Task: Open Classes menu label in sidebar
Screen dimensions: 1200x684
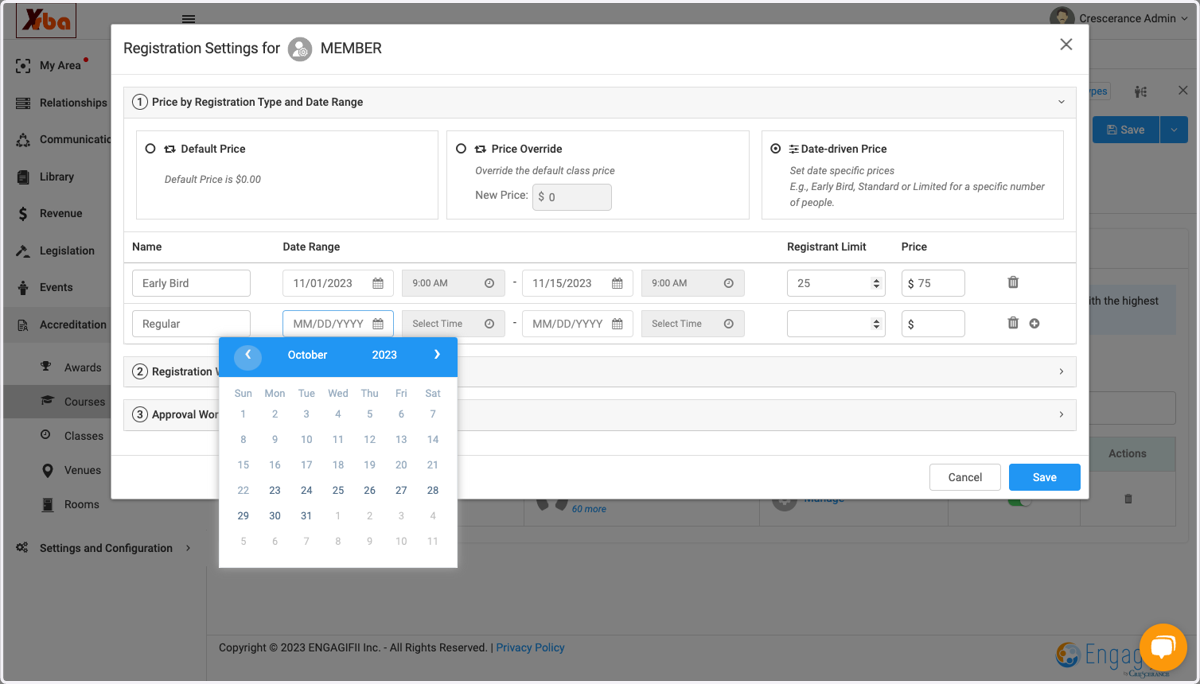Action: coord(84,436)
